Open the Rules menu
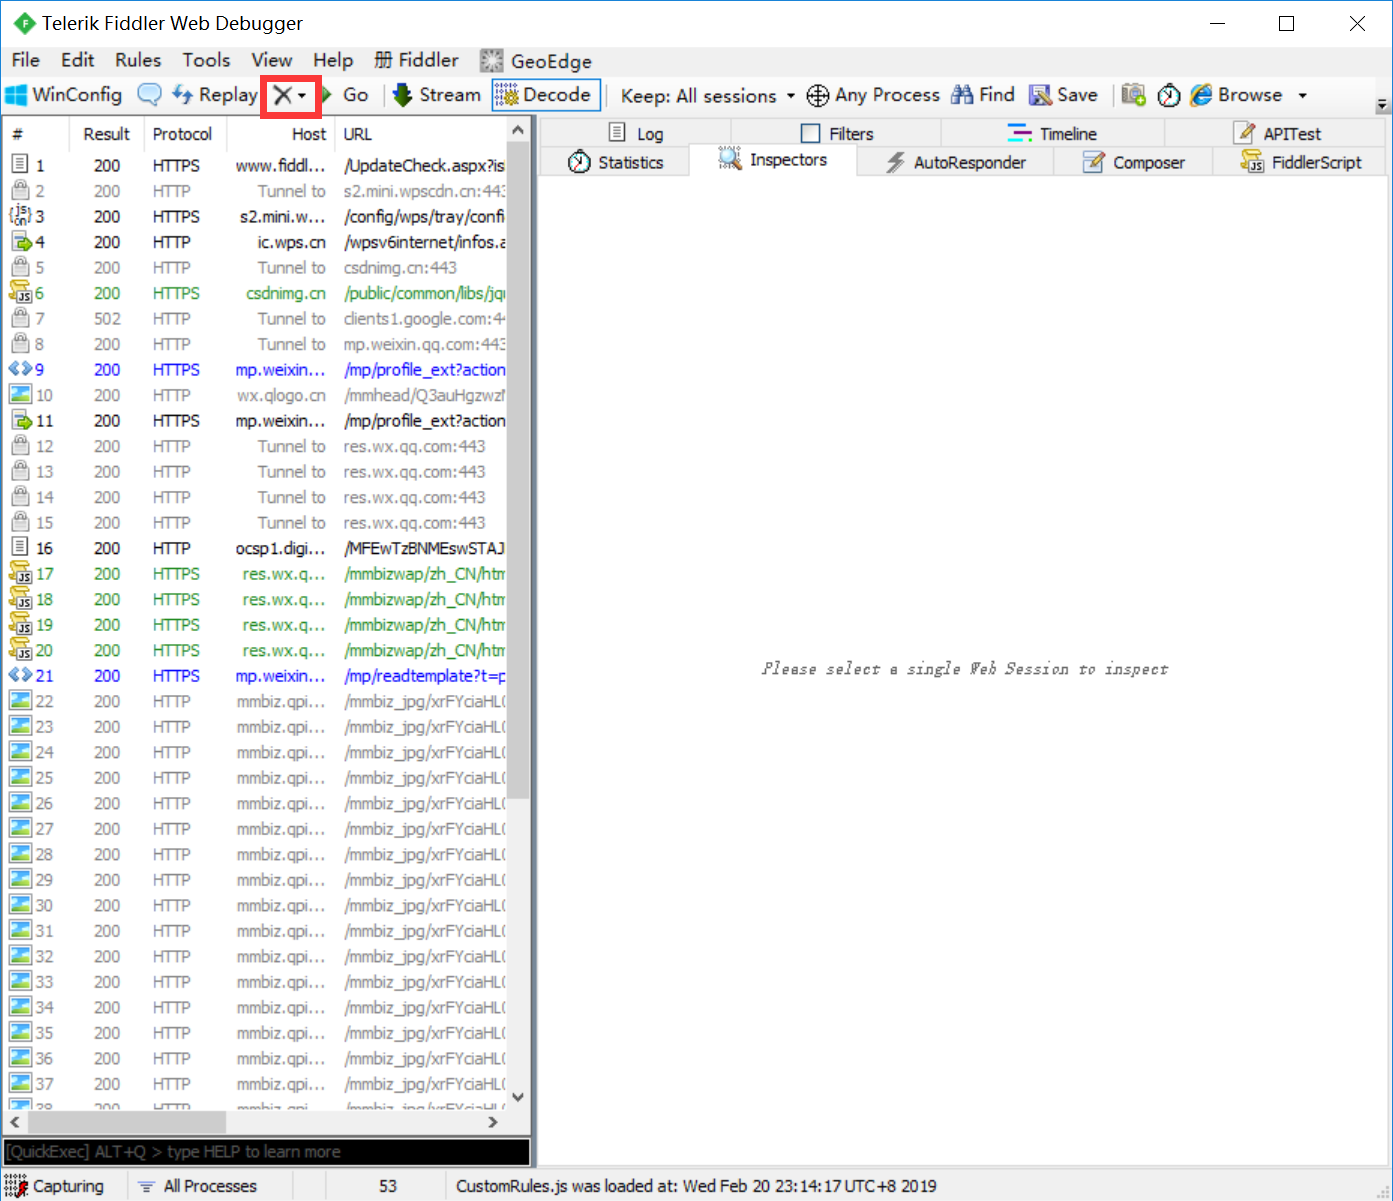1393x1201 pixels. pos(138,60)
